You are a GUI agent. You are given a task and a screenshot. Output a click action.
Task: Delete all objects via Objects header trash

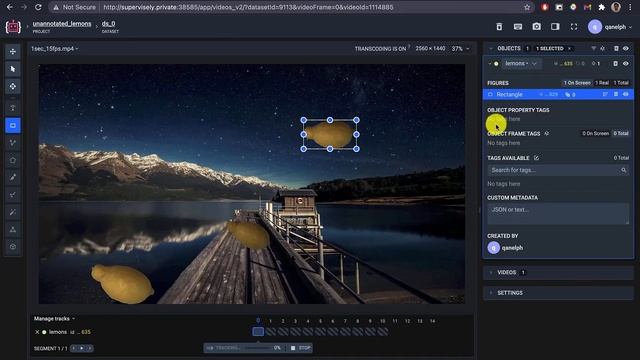point(616,49)
